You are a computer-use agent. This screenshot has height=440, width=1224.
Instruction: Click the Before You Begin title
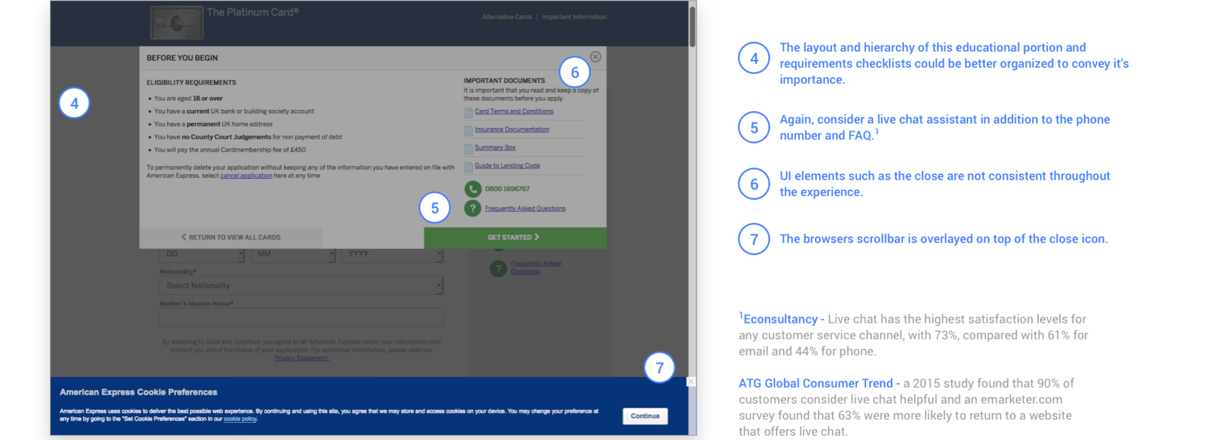pos(182,58)
